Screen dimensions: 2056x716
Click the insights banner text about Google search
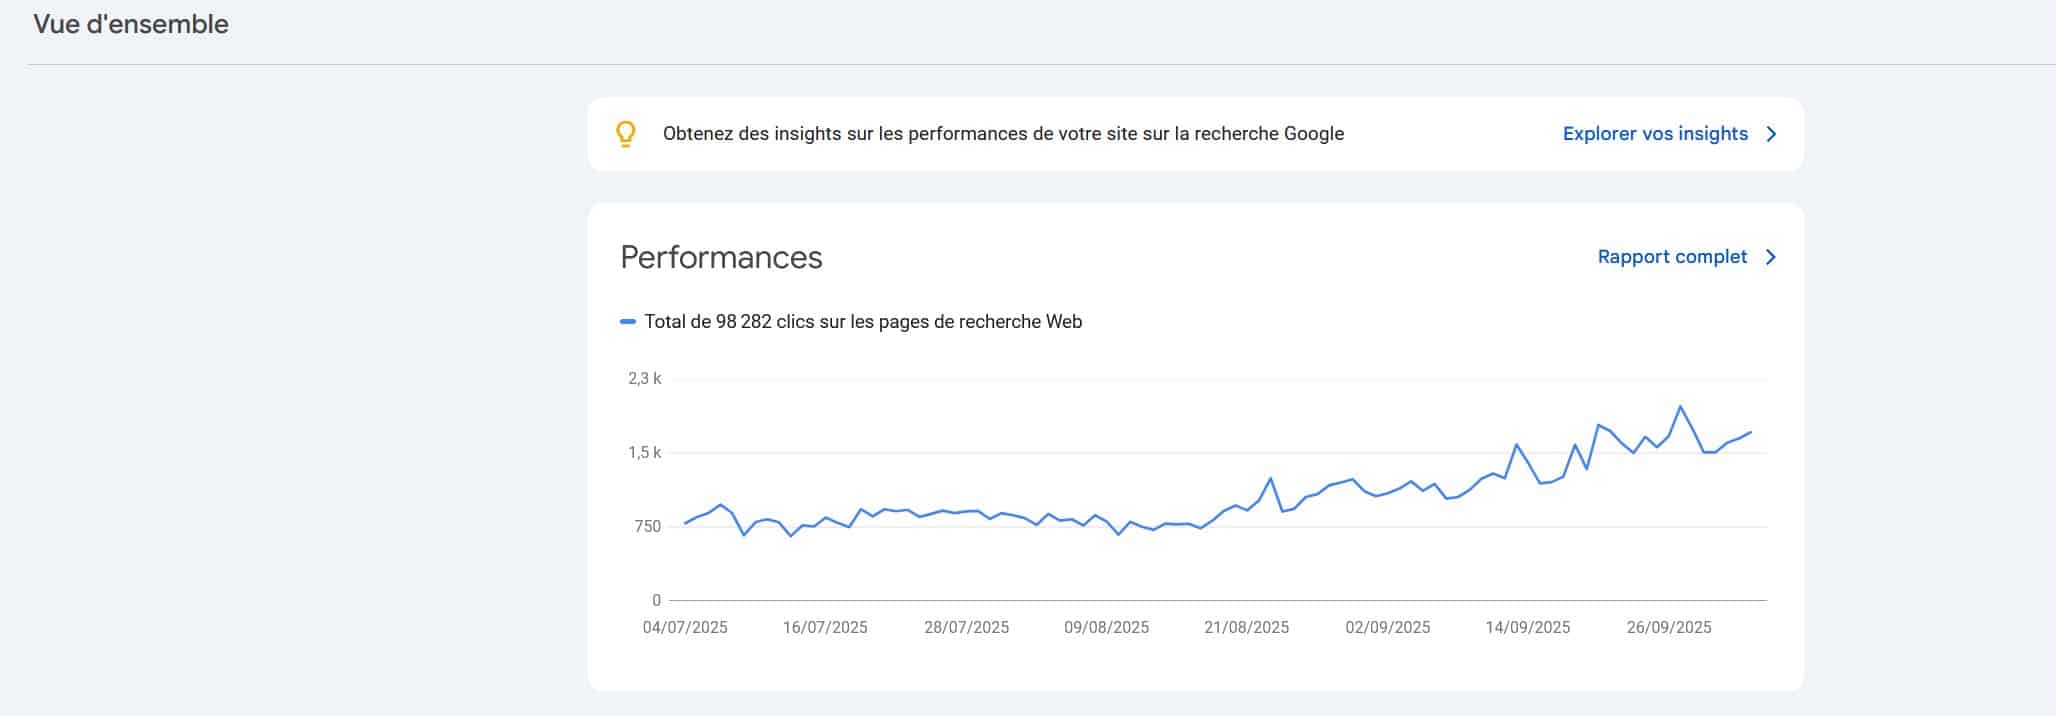[x=1003, y=134]
